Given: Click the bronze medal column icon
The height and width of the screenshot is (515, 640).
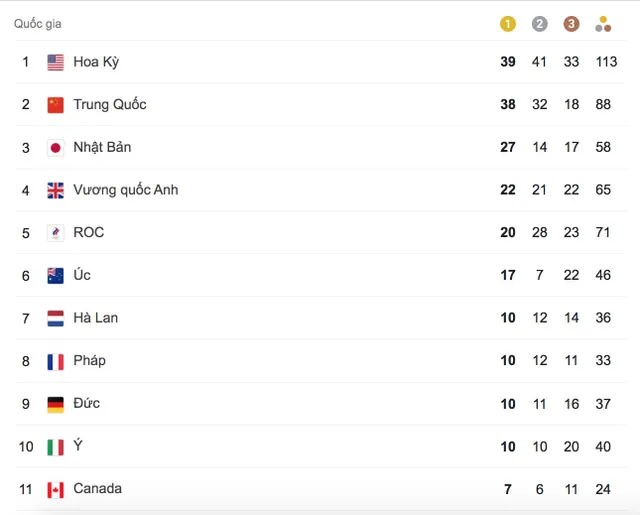Looking at the screenshot, I should [571, 24].
